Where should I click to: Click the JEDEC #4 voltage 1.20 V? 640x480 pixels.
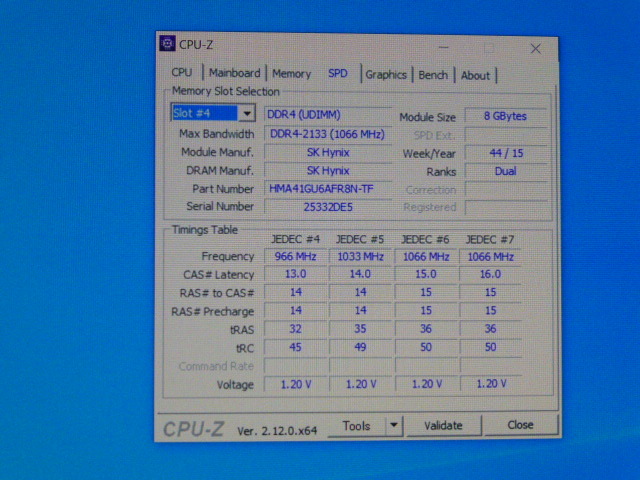pyautogui.click(x=296, y=384)
